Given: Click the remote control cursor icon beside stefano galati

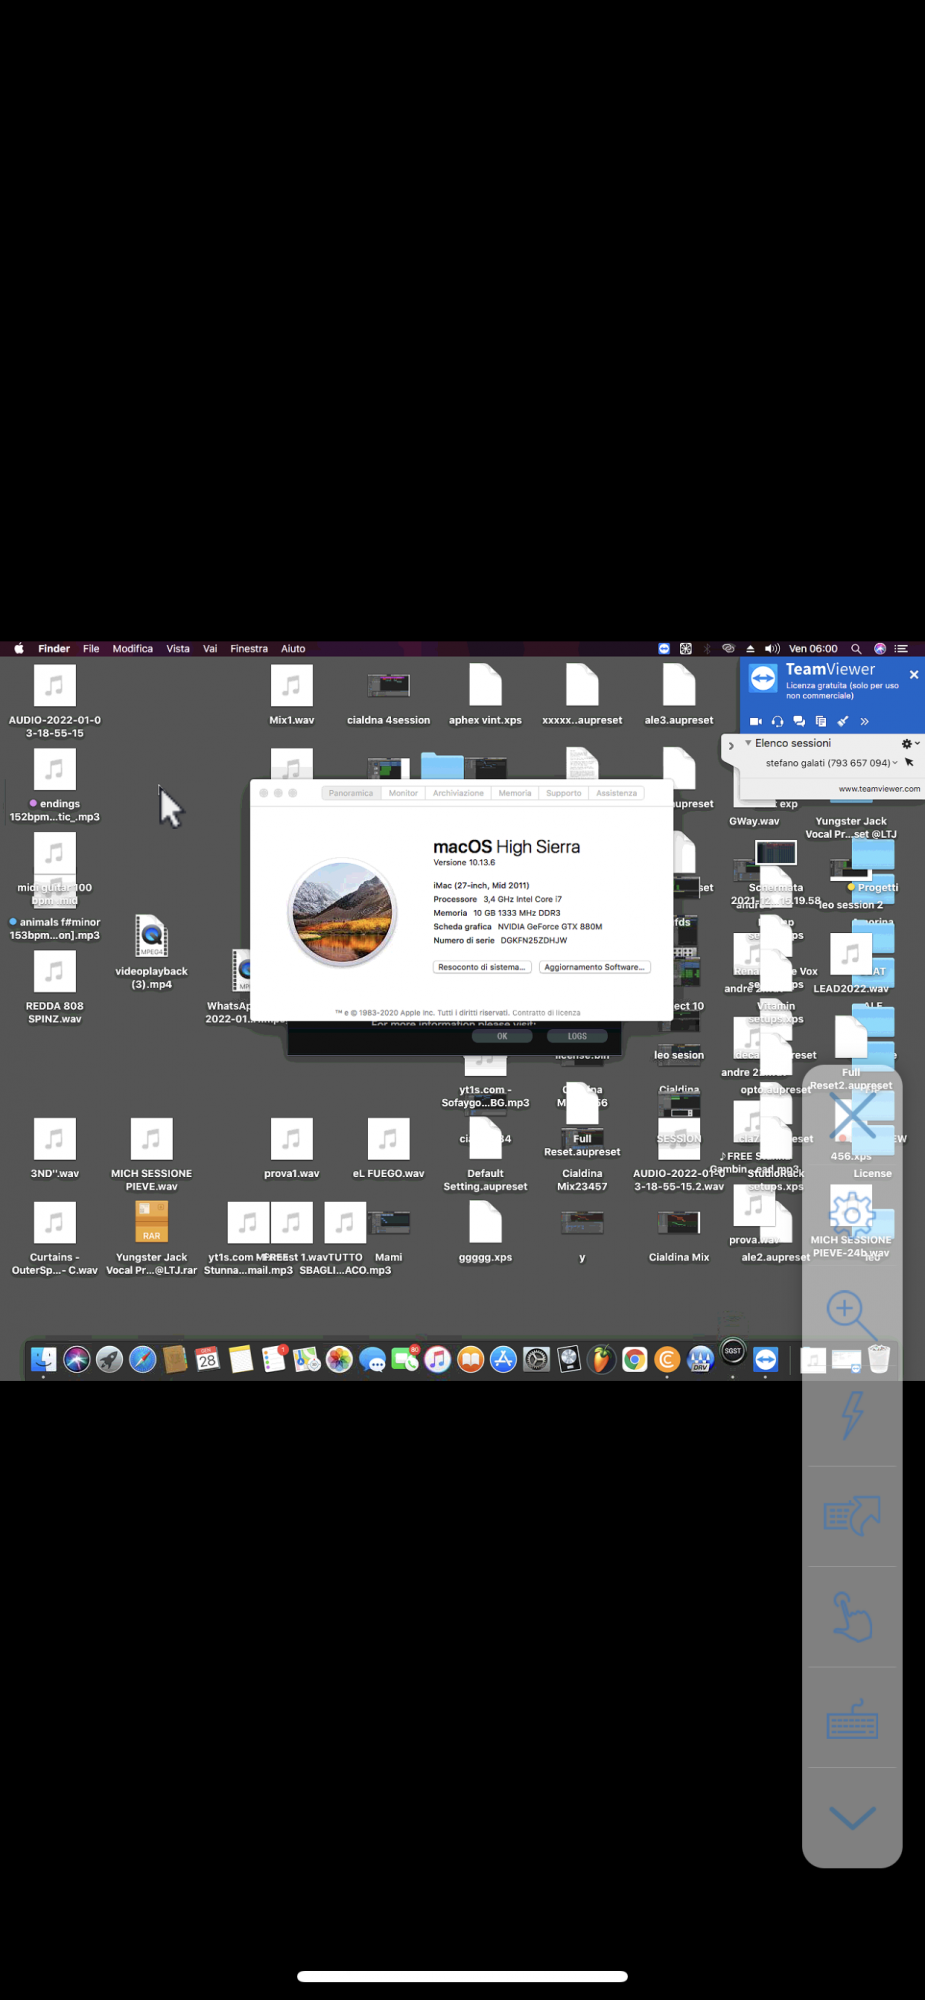Looking at the screenshot, I should point(909,763).
